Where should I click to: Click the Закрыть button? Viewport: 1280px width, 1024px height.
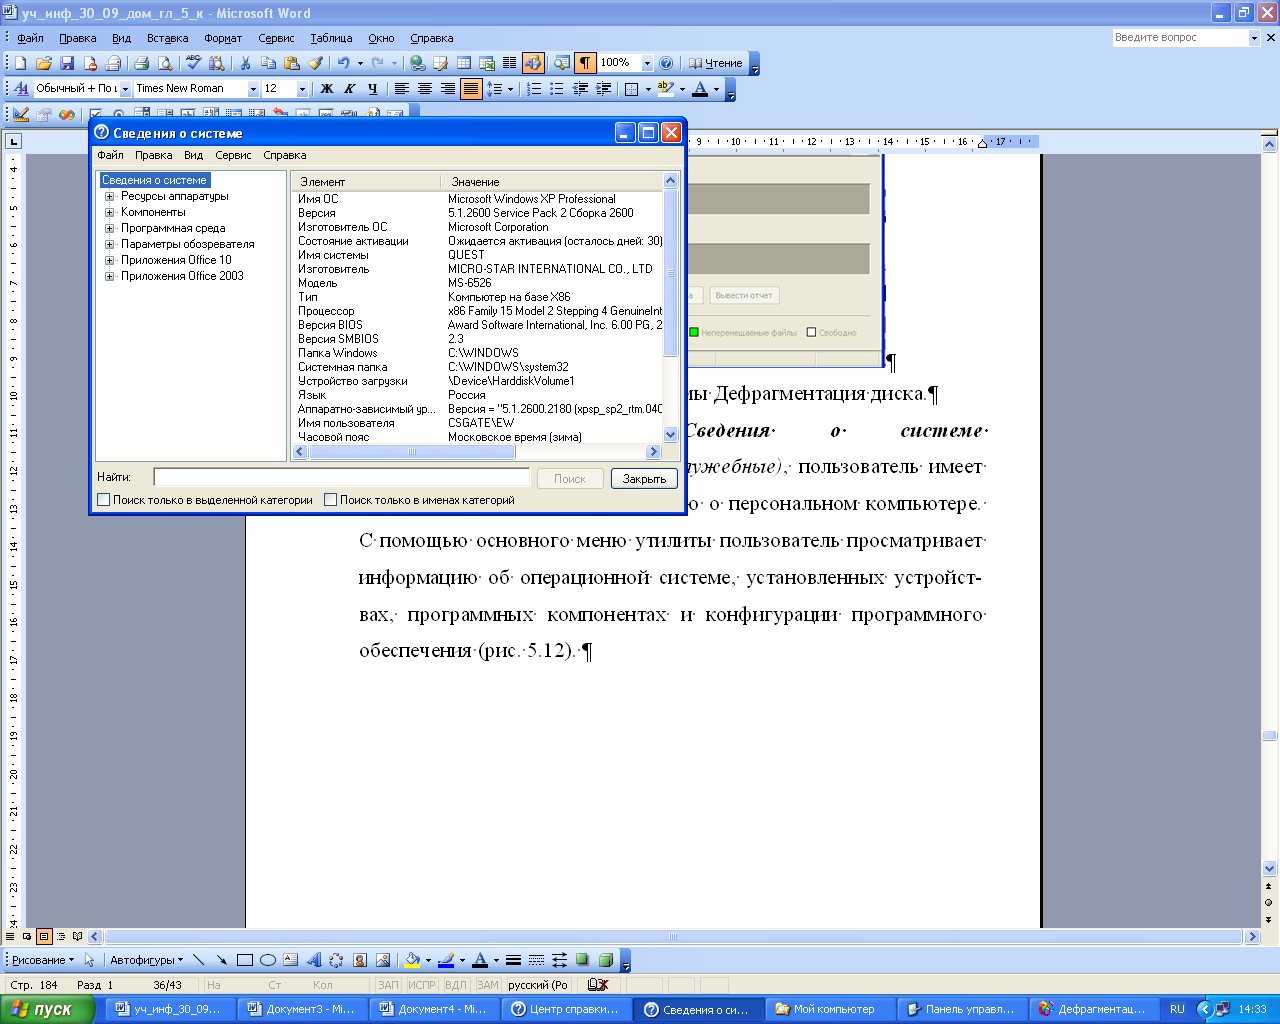click(644, 479)
